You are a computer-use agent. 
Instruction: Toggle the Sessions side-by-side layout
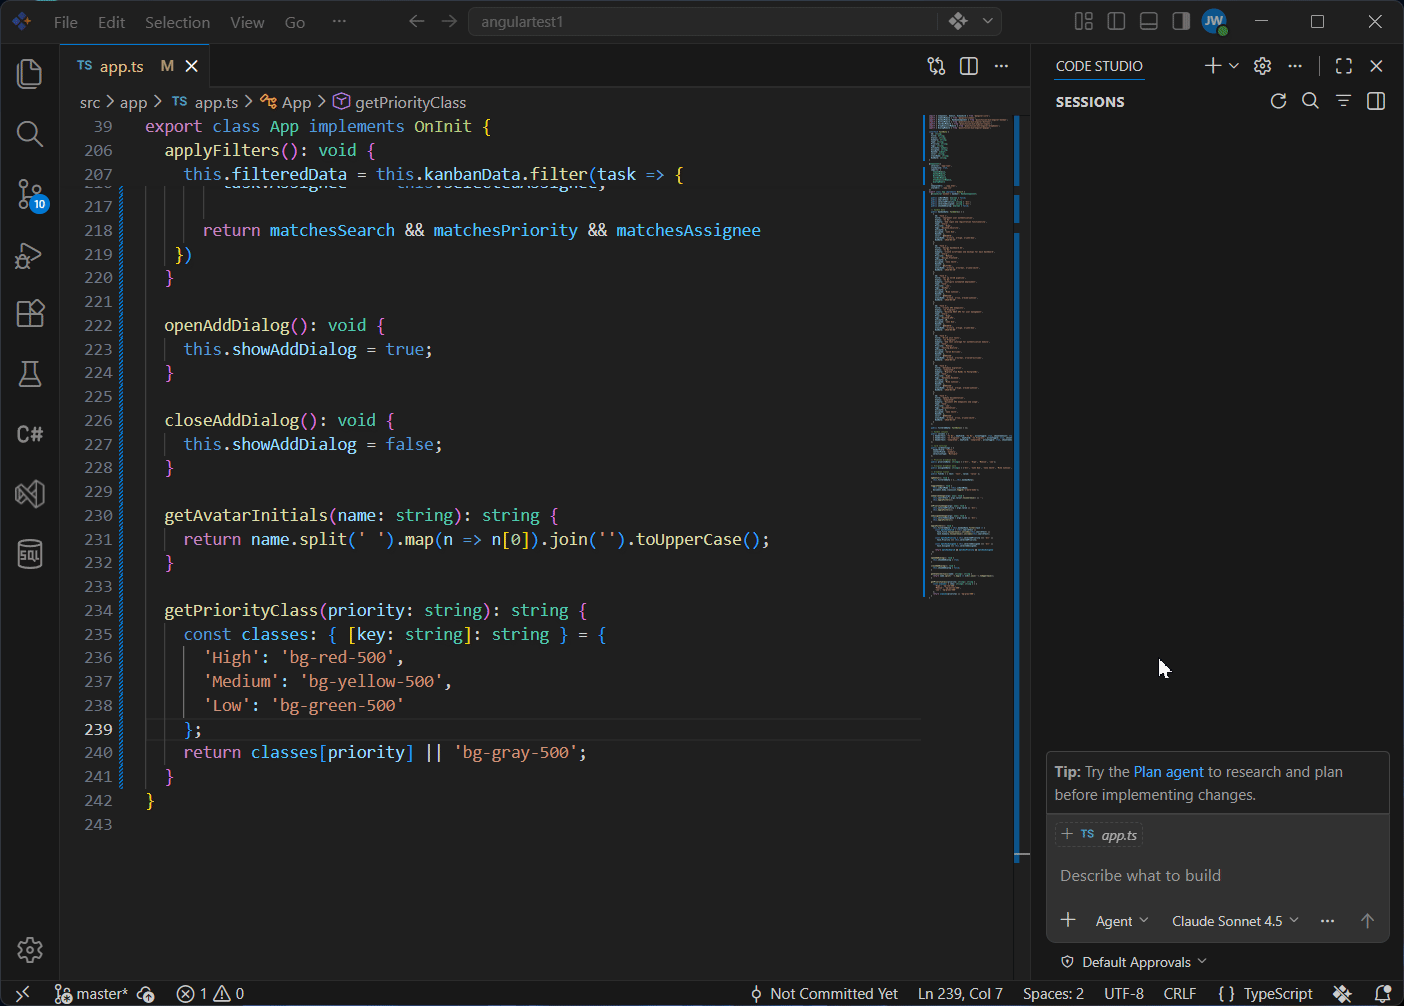[x=1376, y=101]
